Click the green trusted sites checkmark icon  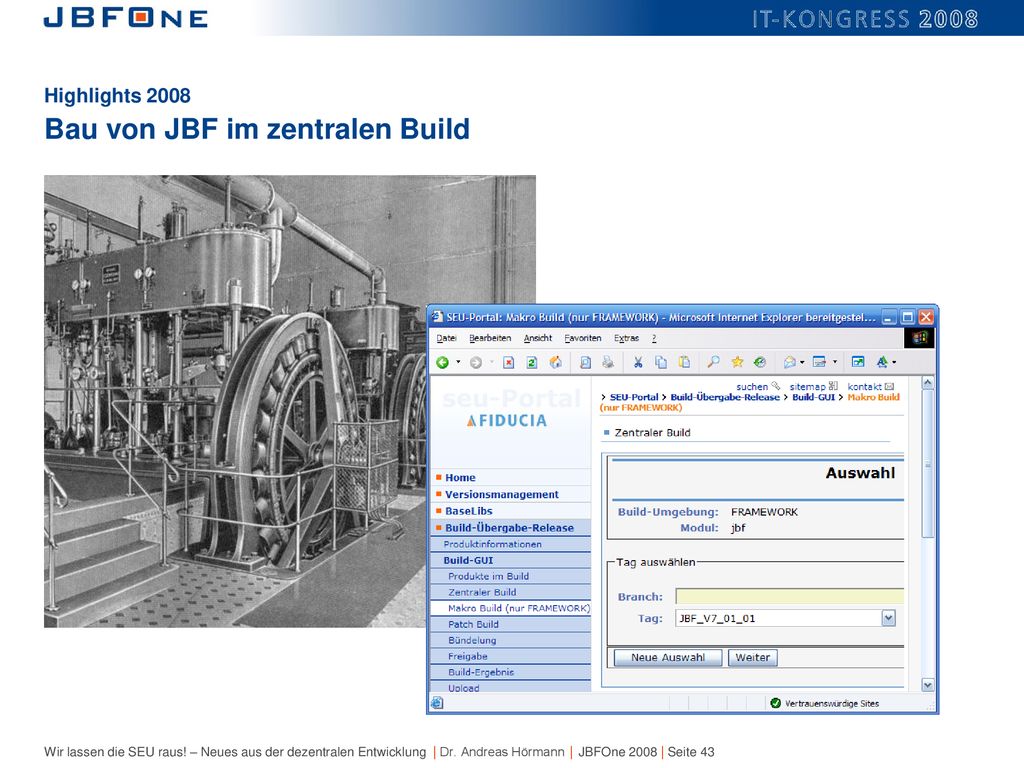775,703
